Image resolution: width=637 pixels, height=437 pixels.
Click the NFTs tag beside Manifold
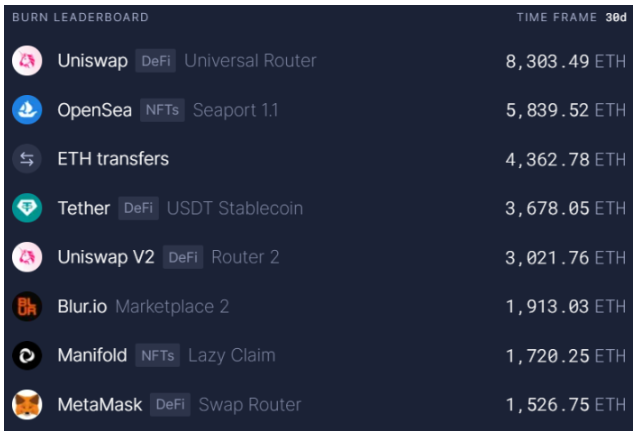point(158,355)
